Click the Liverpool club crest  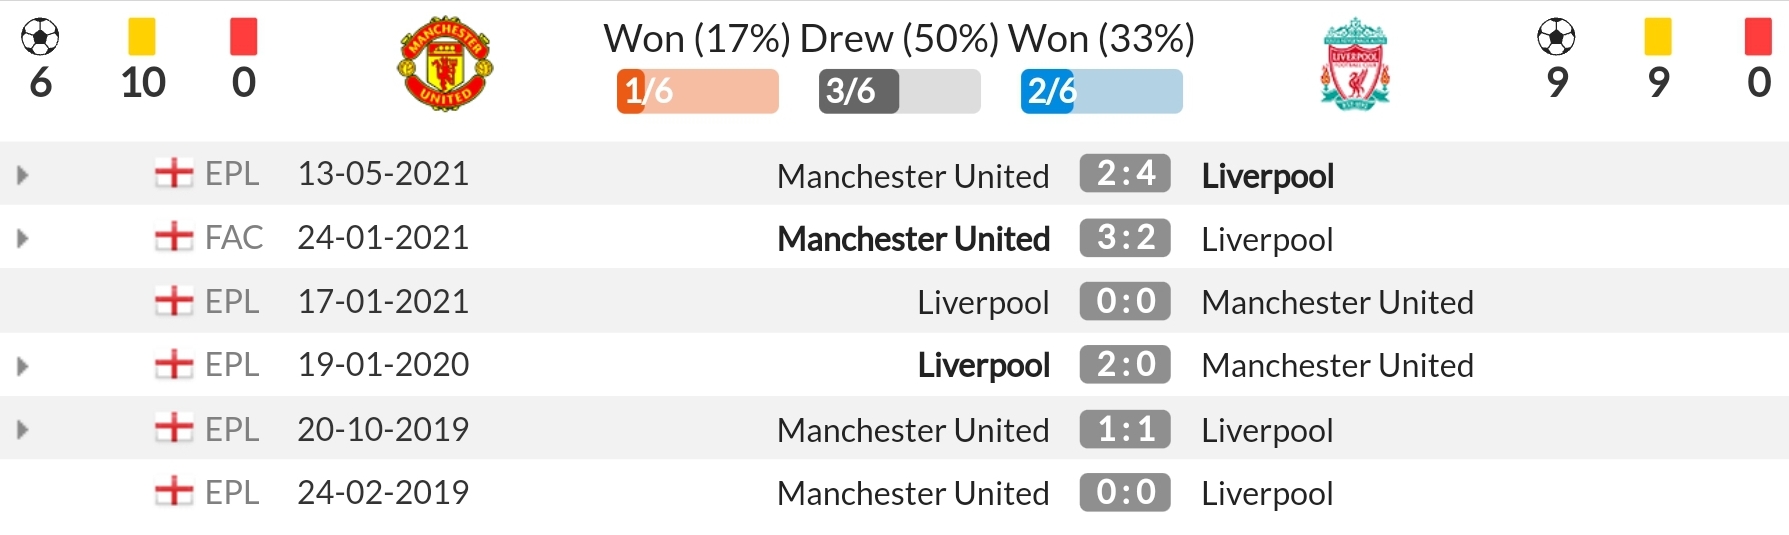coord(1355,64)
